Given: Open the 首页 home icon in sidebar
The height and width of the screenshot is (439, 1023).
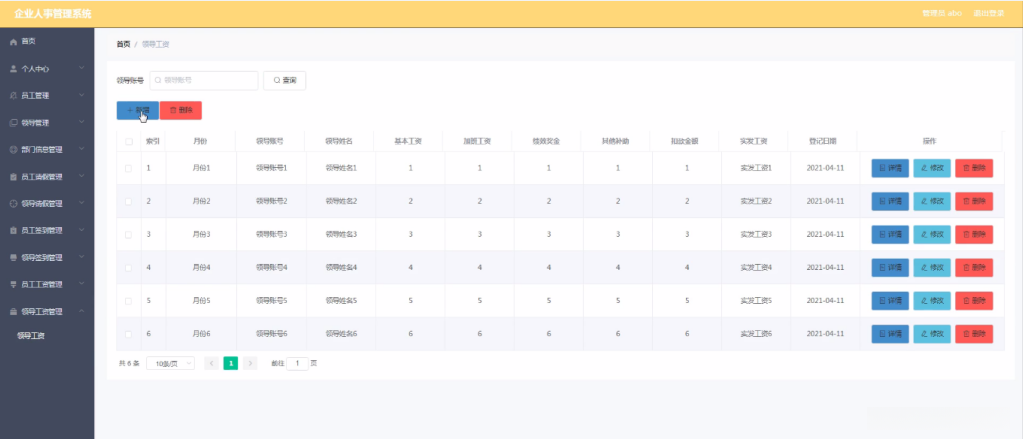Looking at the screenshot, I should coord(13,41).
